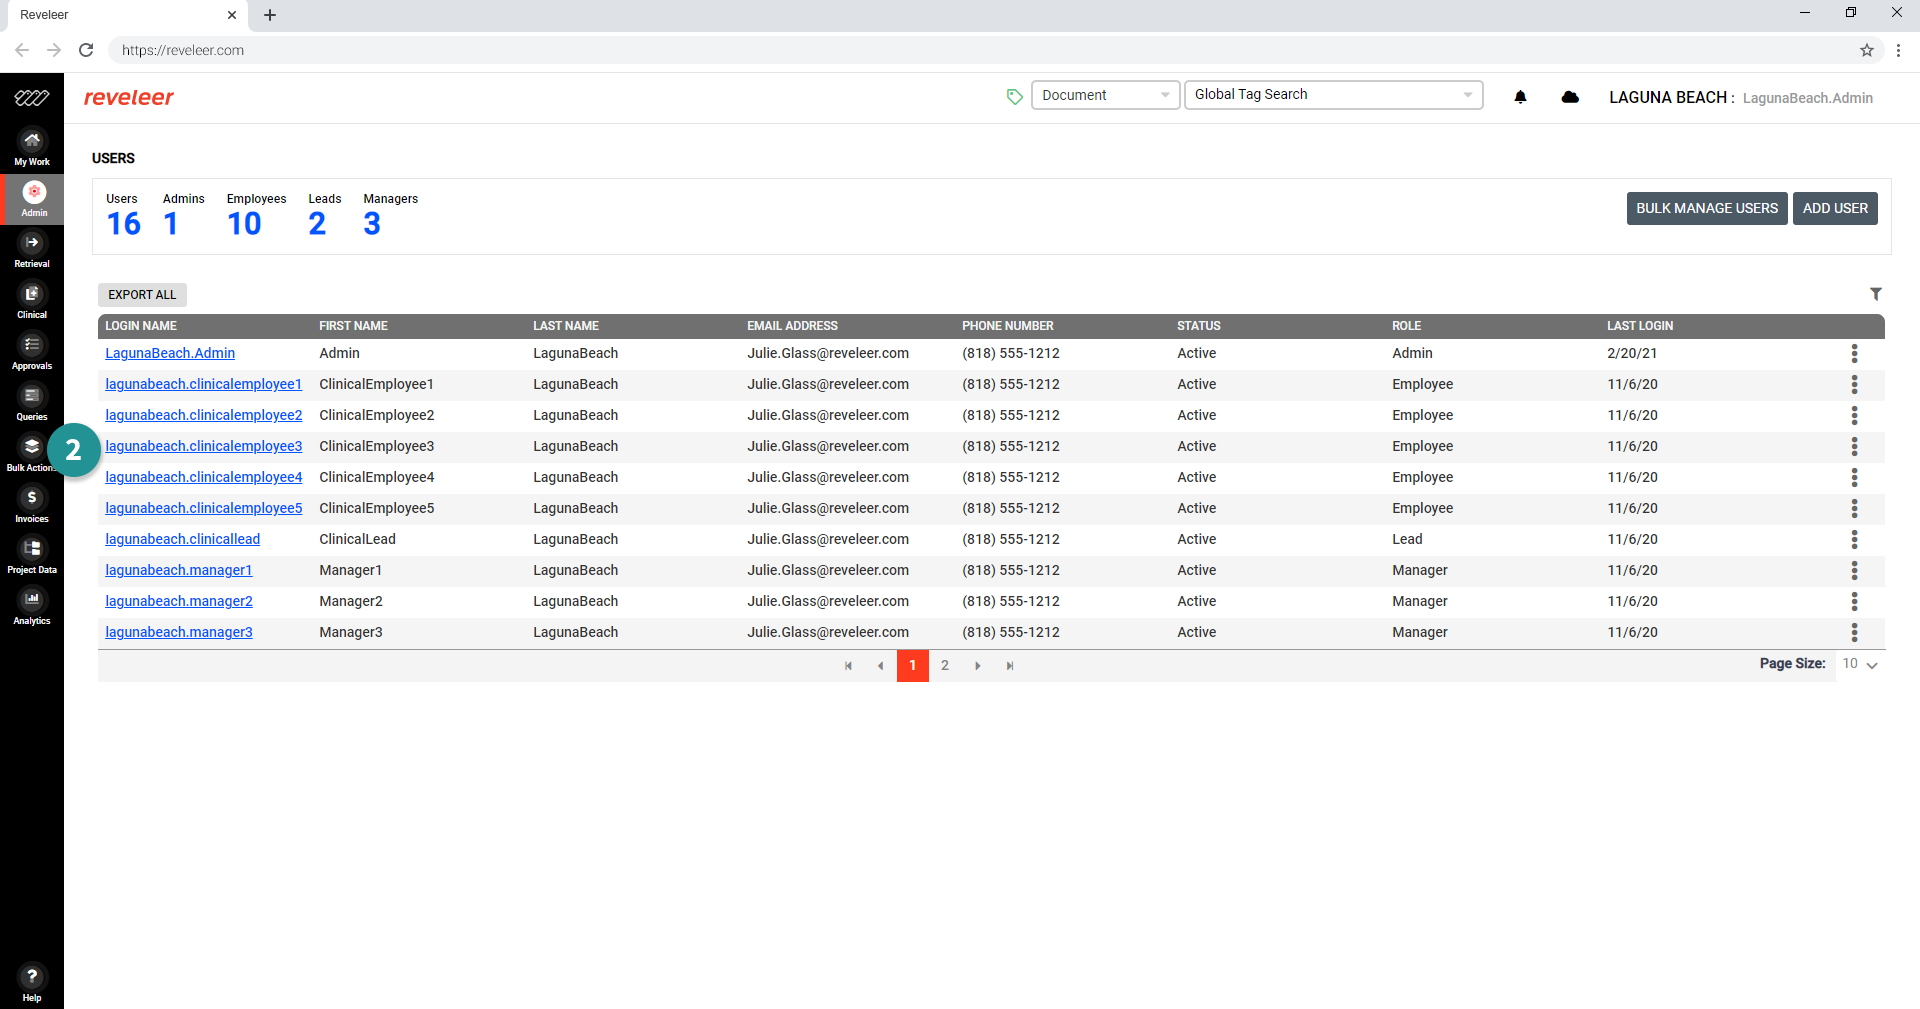
Task: Click the green tag icon
Action: (1014, 97)
